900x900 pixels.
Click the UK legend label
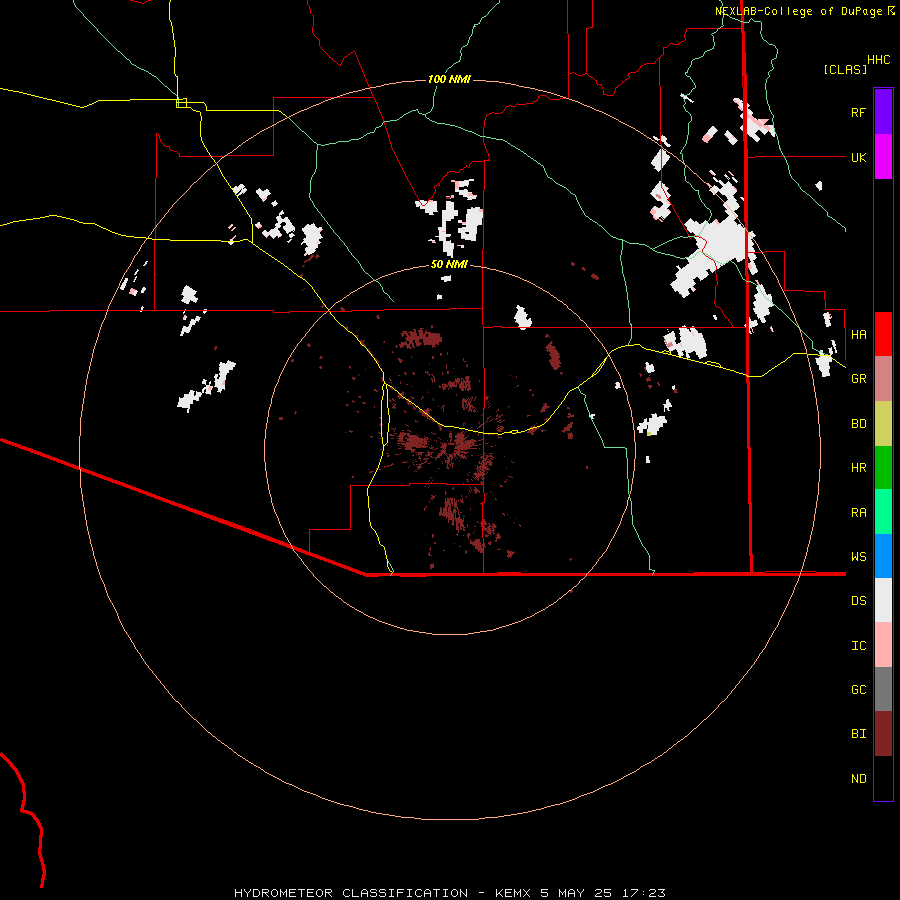858,157
